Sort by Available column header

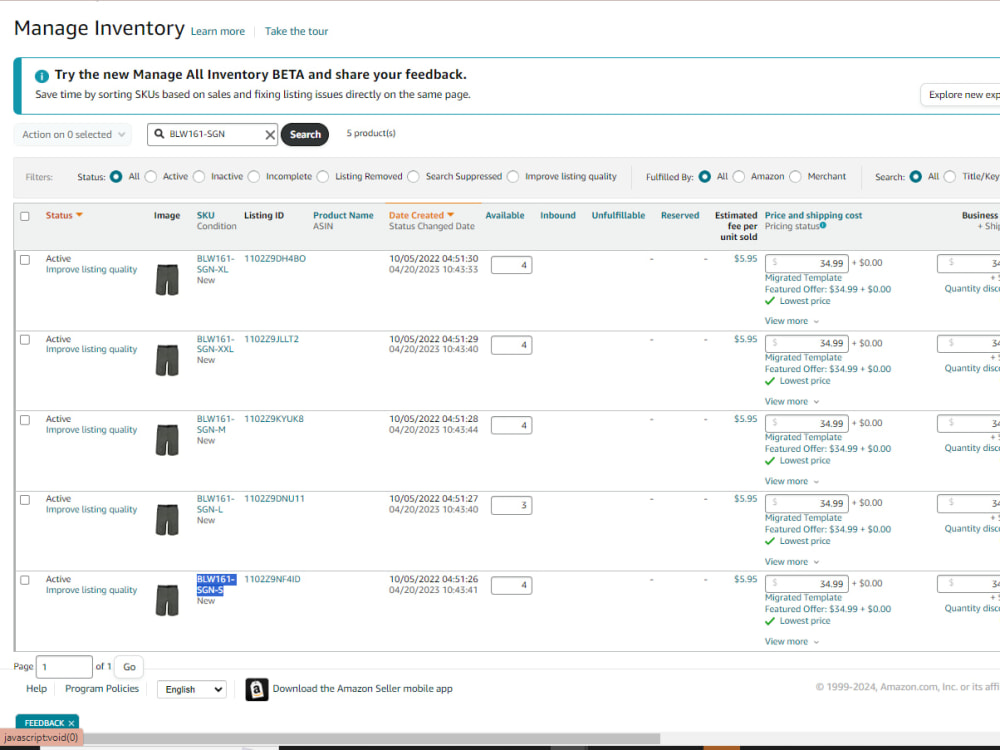pyautogui.click(x=504, y=216)
